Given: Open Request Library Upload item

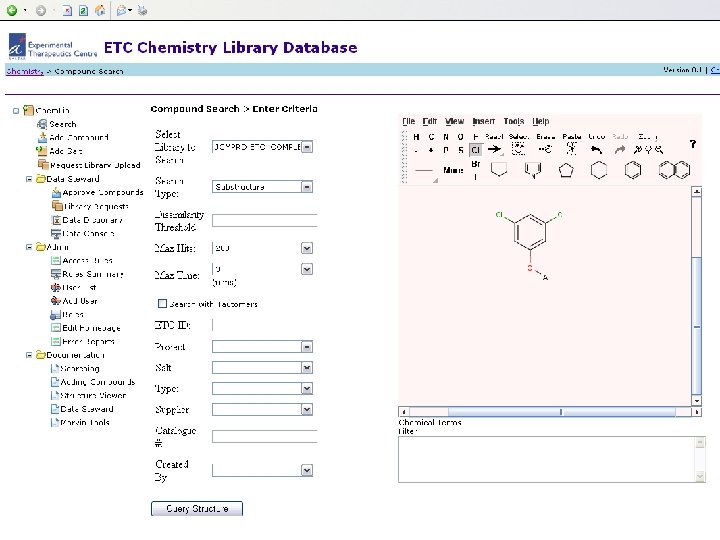Looking at the screenshot, I should click(95, 165).
